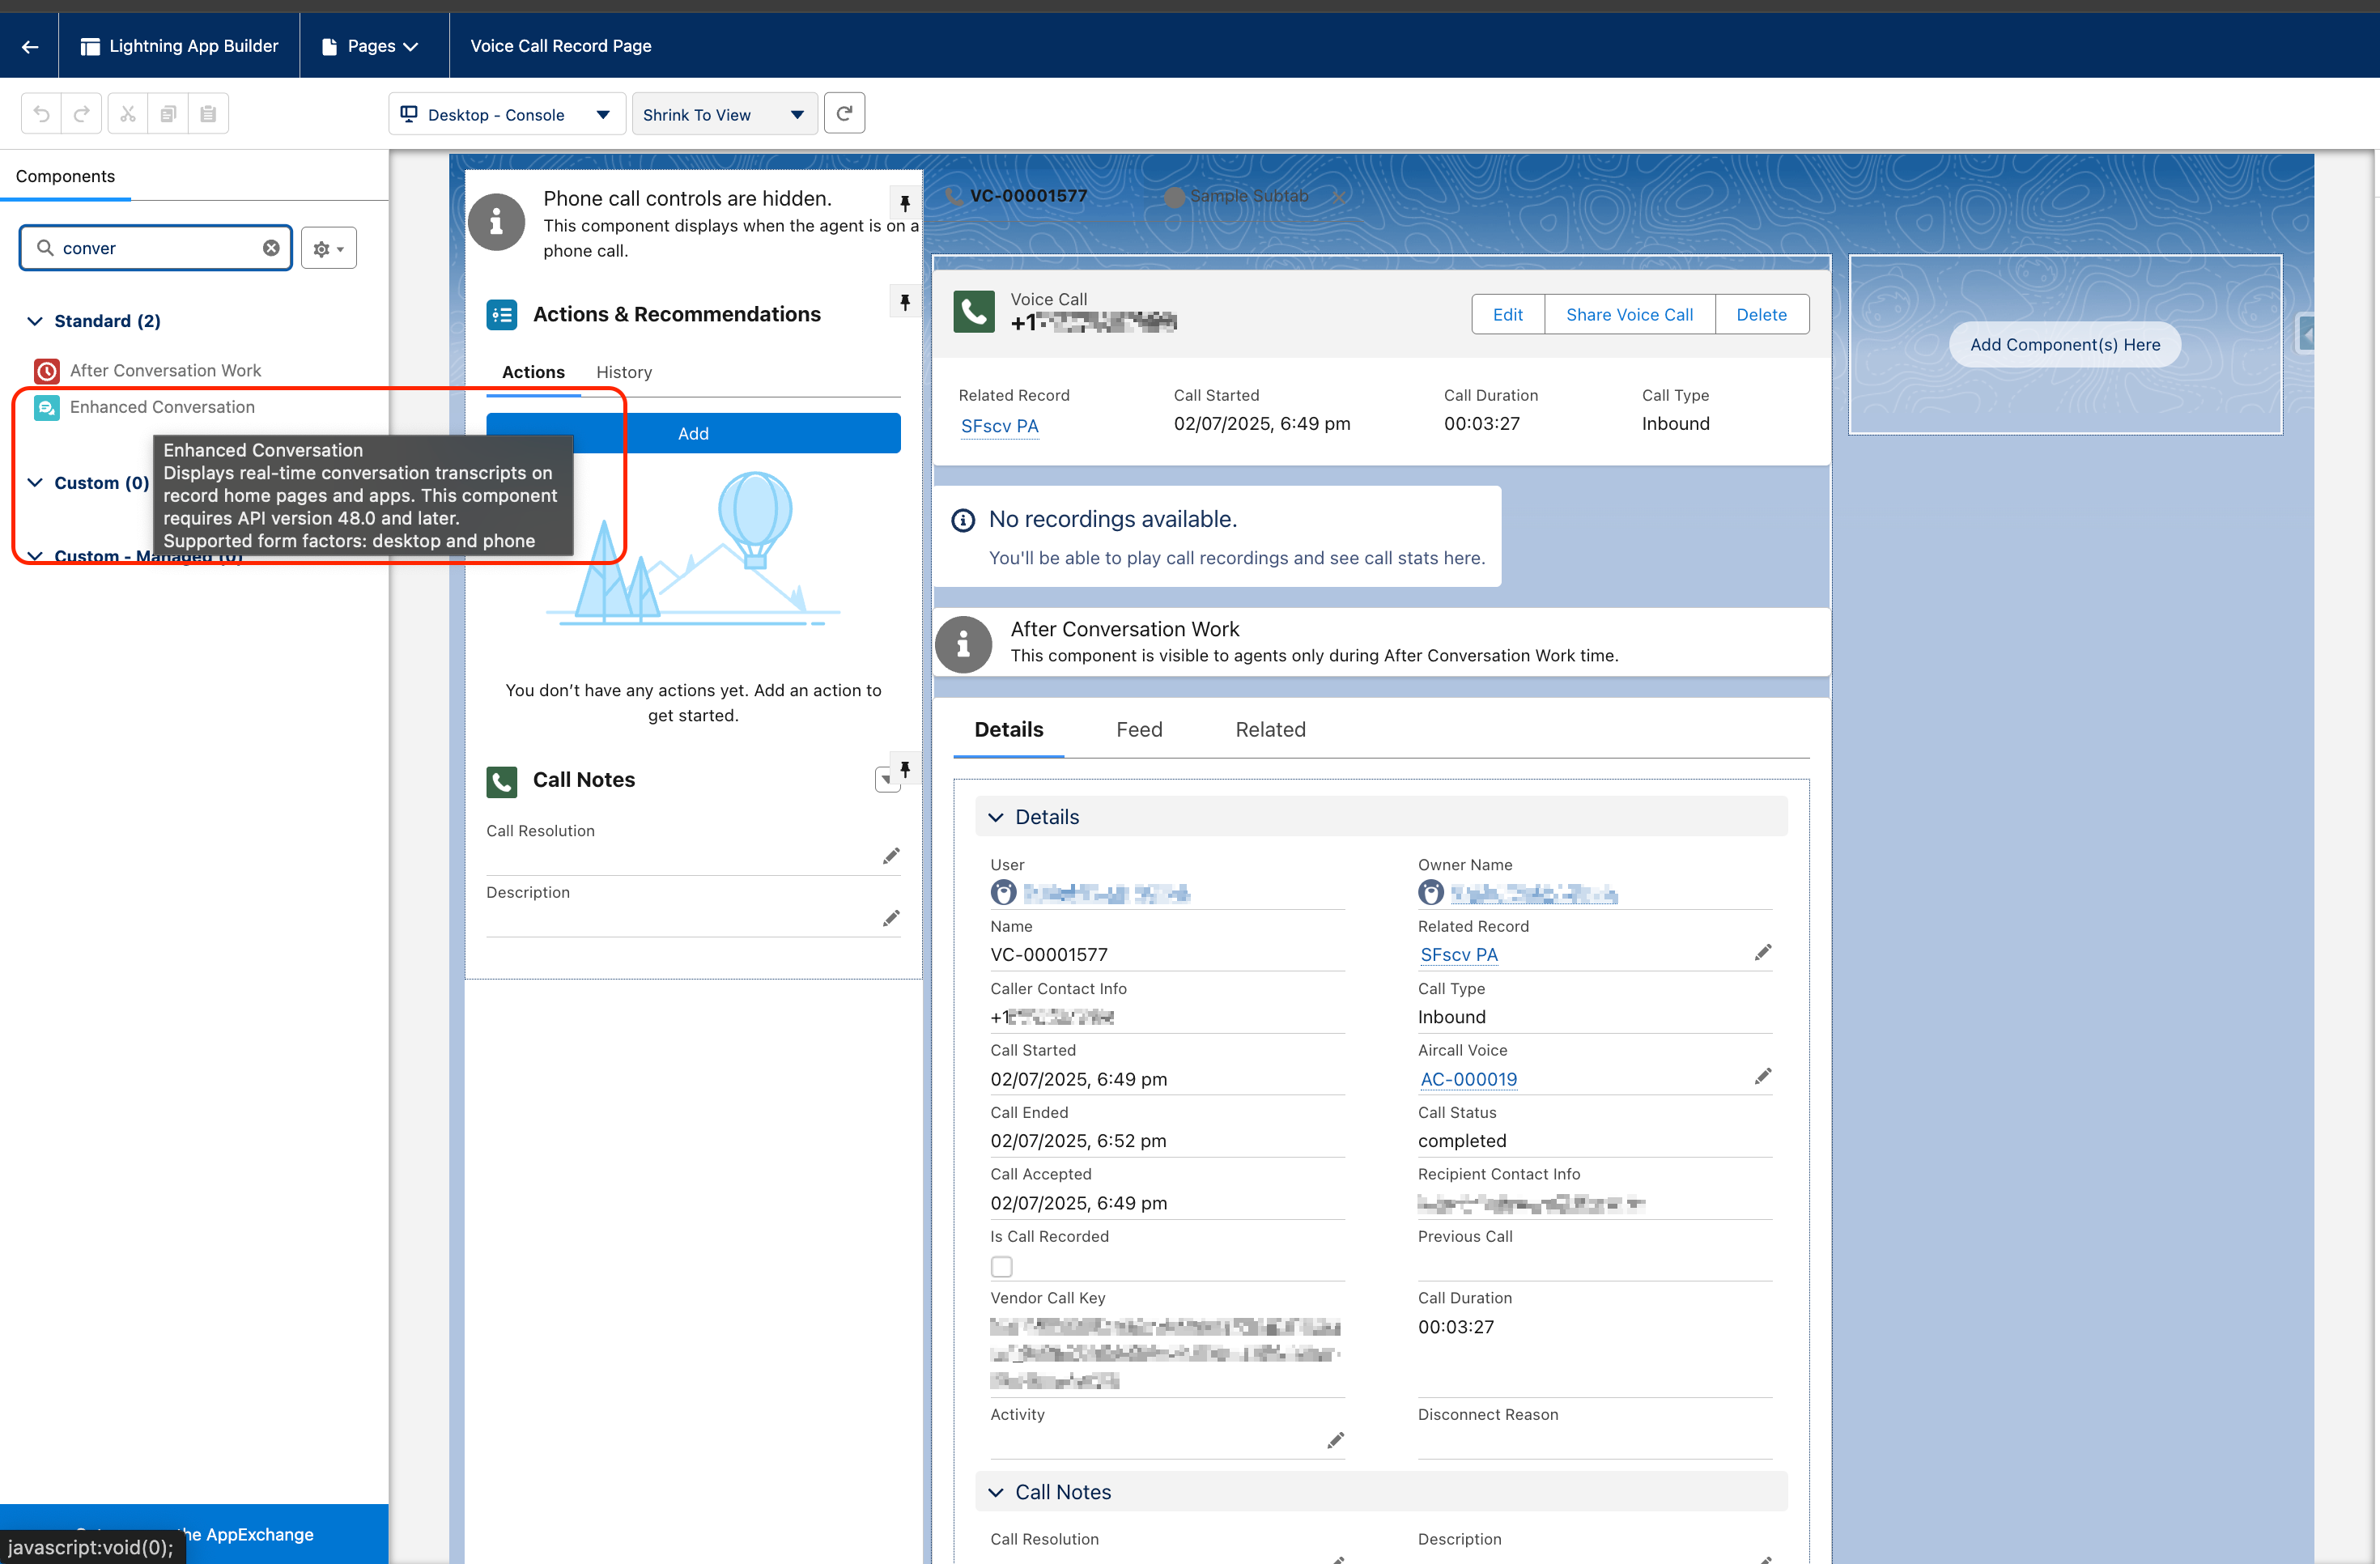Go back using the arrow icon

coord(30,46)
